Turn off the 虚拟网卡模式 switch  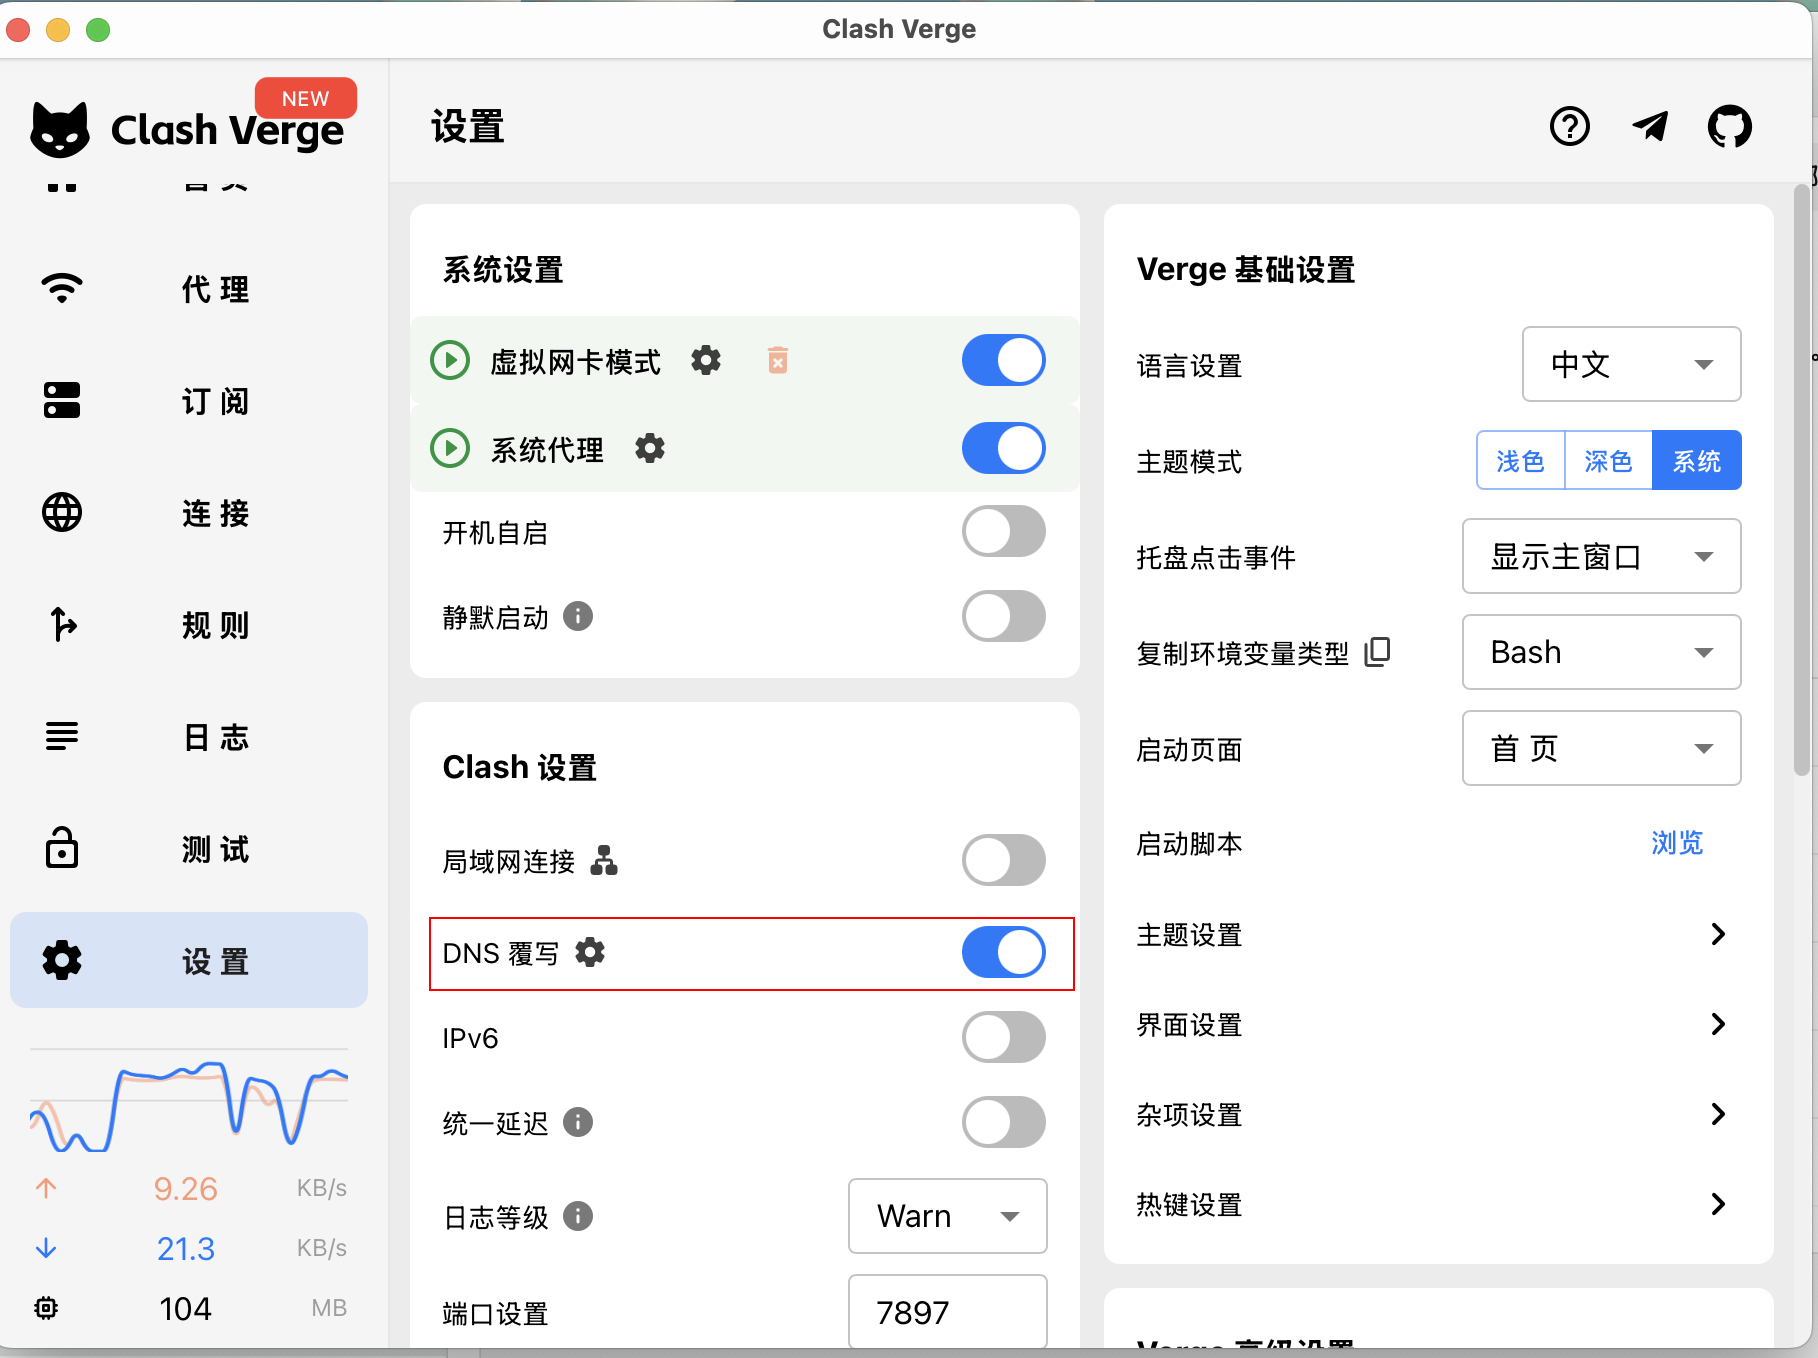pos(1004,360)
